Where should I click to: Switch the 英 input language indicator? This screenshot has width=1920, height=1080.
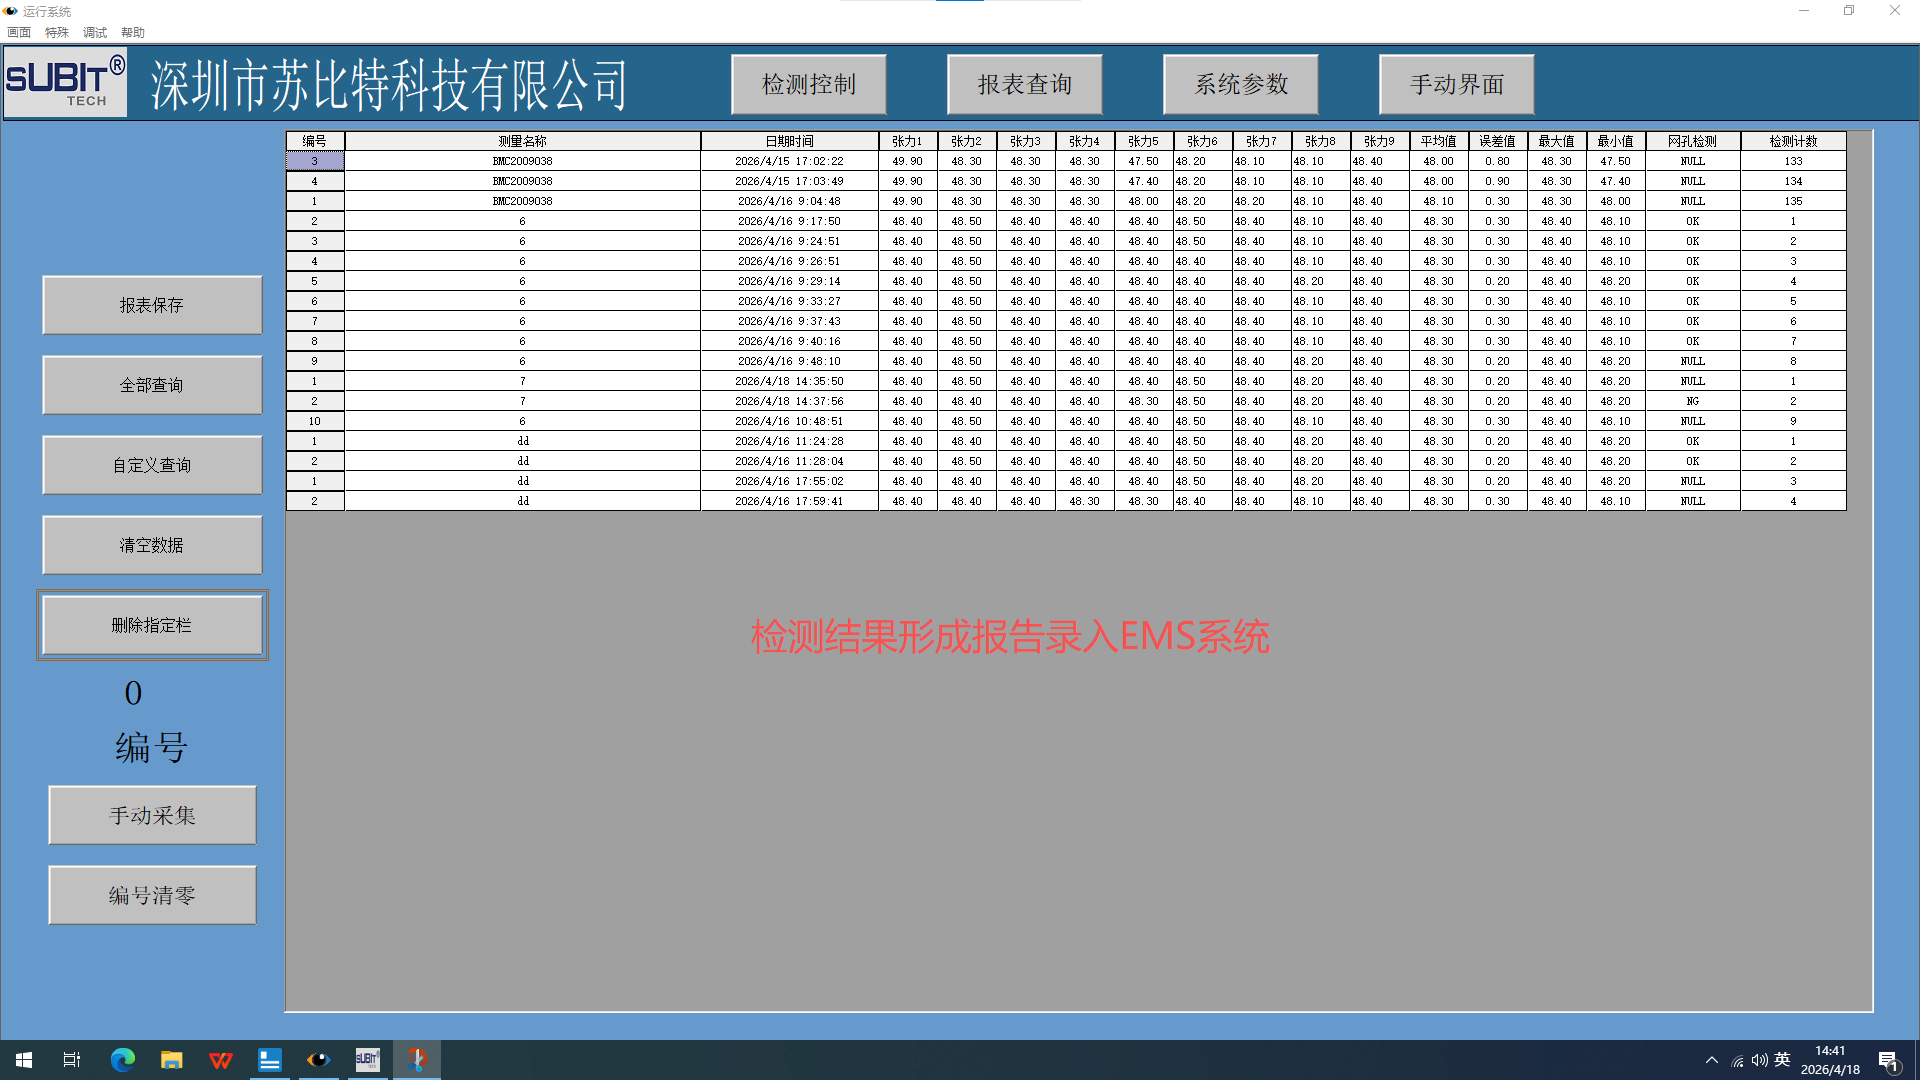pyautogui.click(x=1782, y=1060)
